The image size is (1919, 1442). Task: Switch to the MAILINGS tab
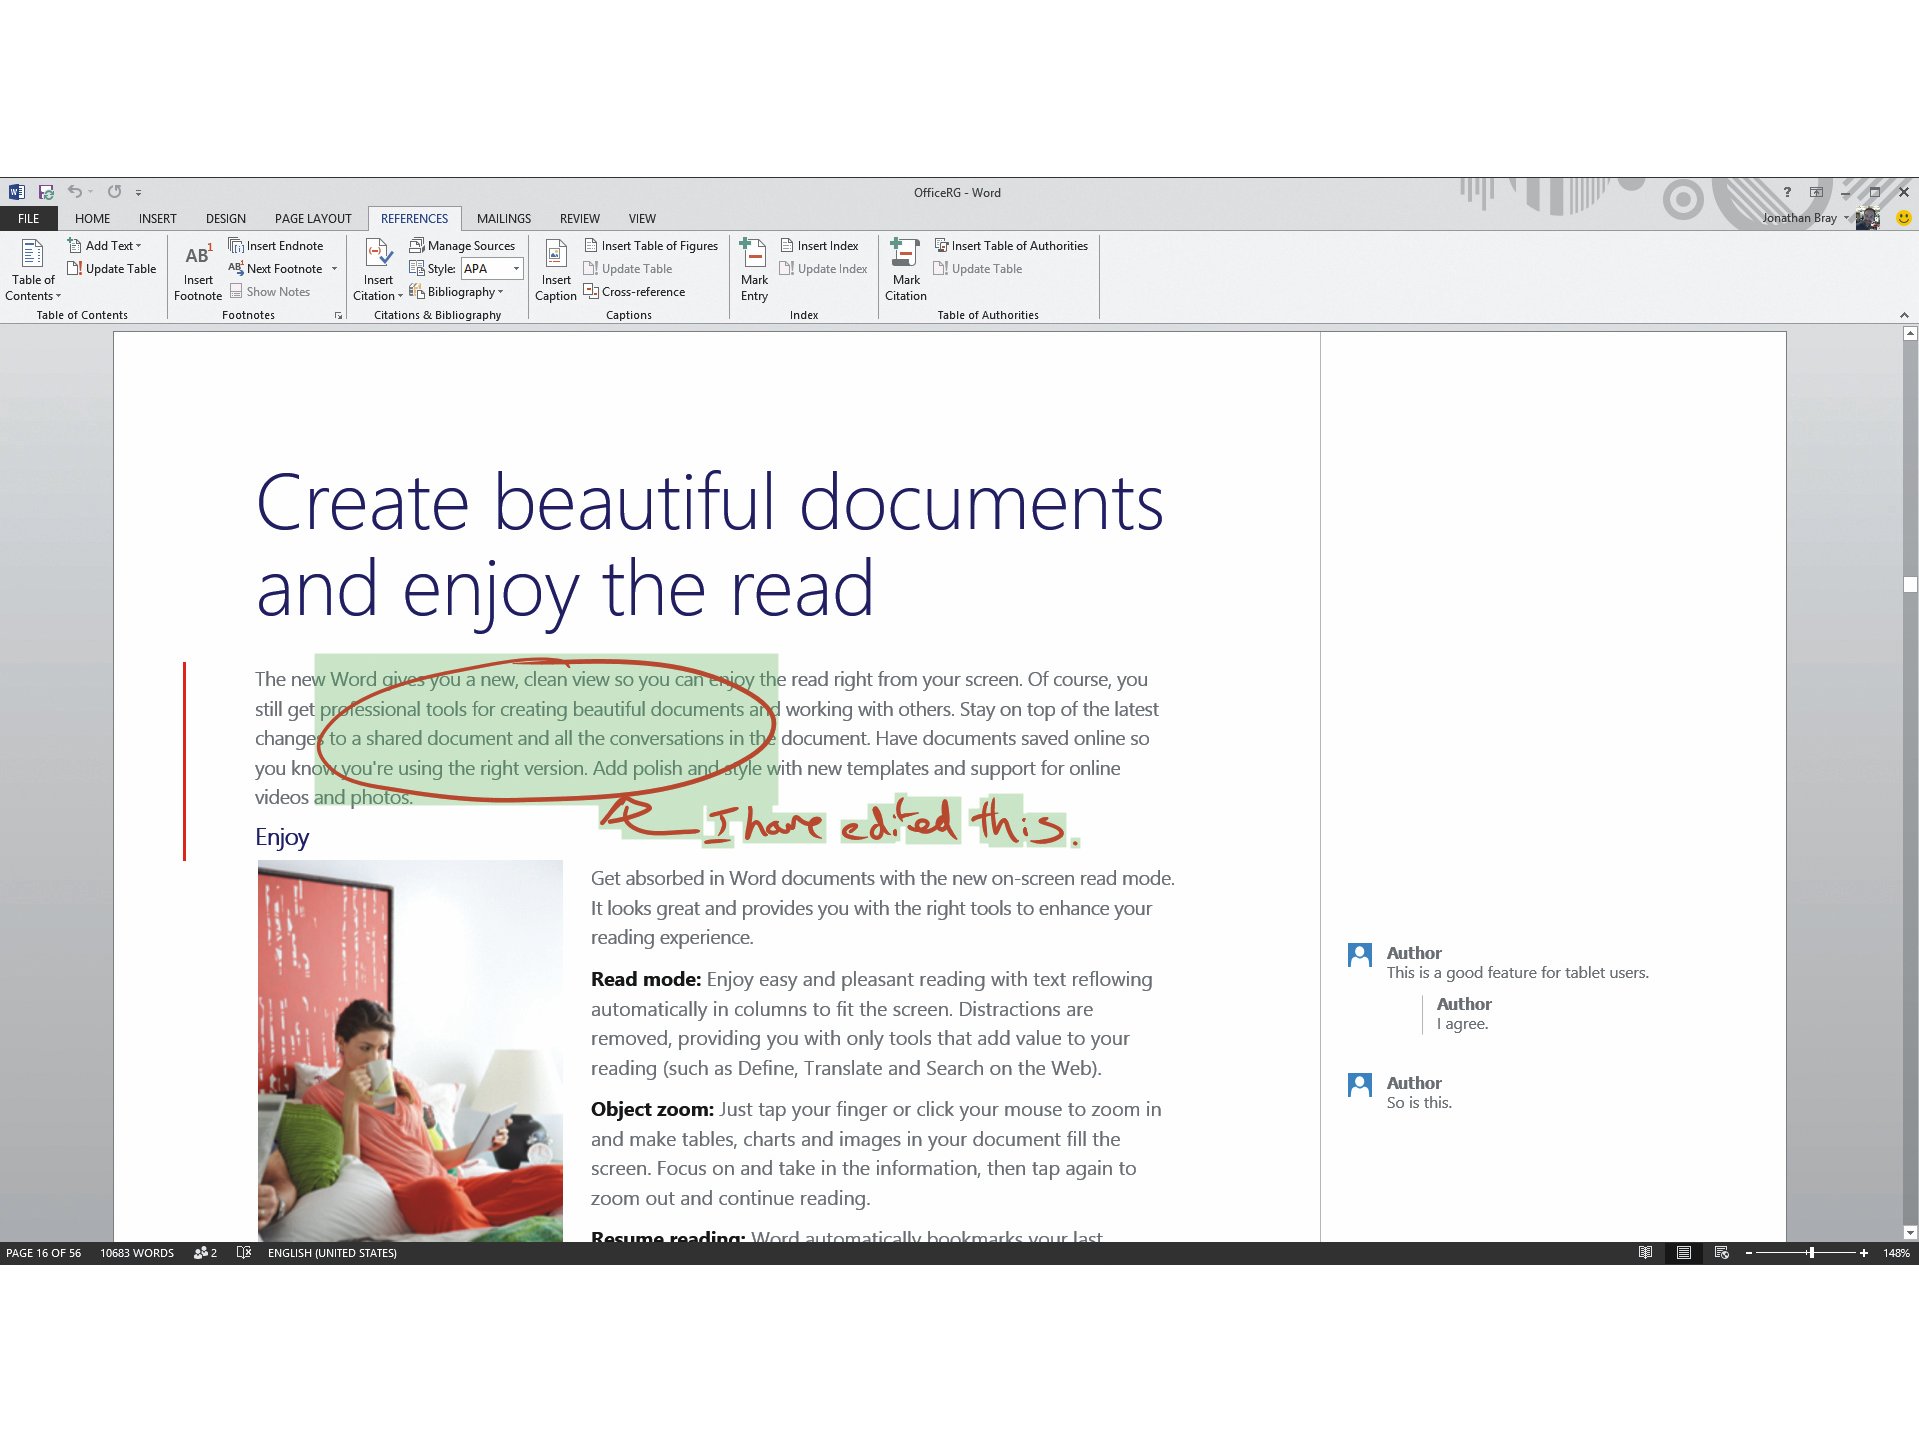tap(504, 218)
